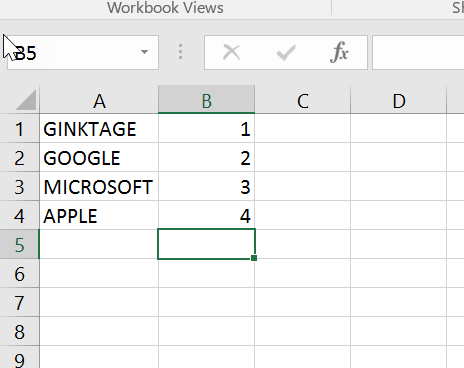Expand the Name Box dropdown arrow
This screenshot has height=368, width=464.
144,52
